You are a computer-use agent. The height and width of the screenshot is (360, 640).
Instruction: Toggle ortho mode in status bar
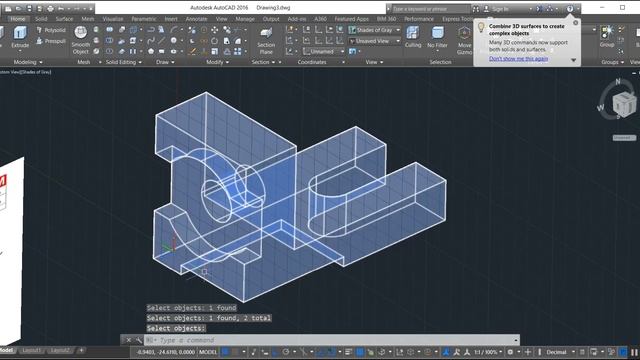(x=275, y=351)
